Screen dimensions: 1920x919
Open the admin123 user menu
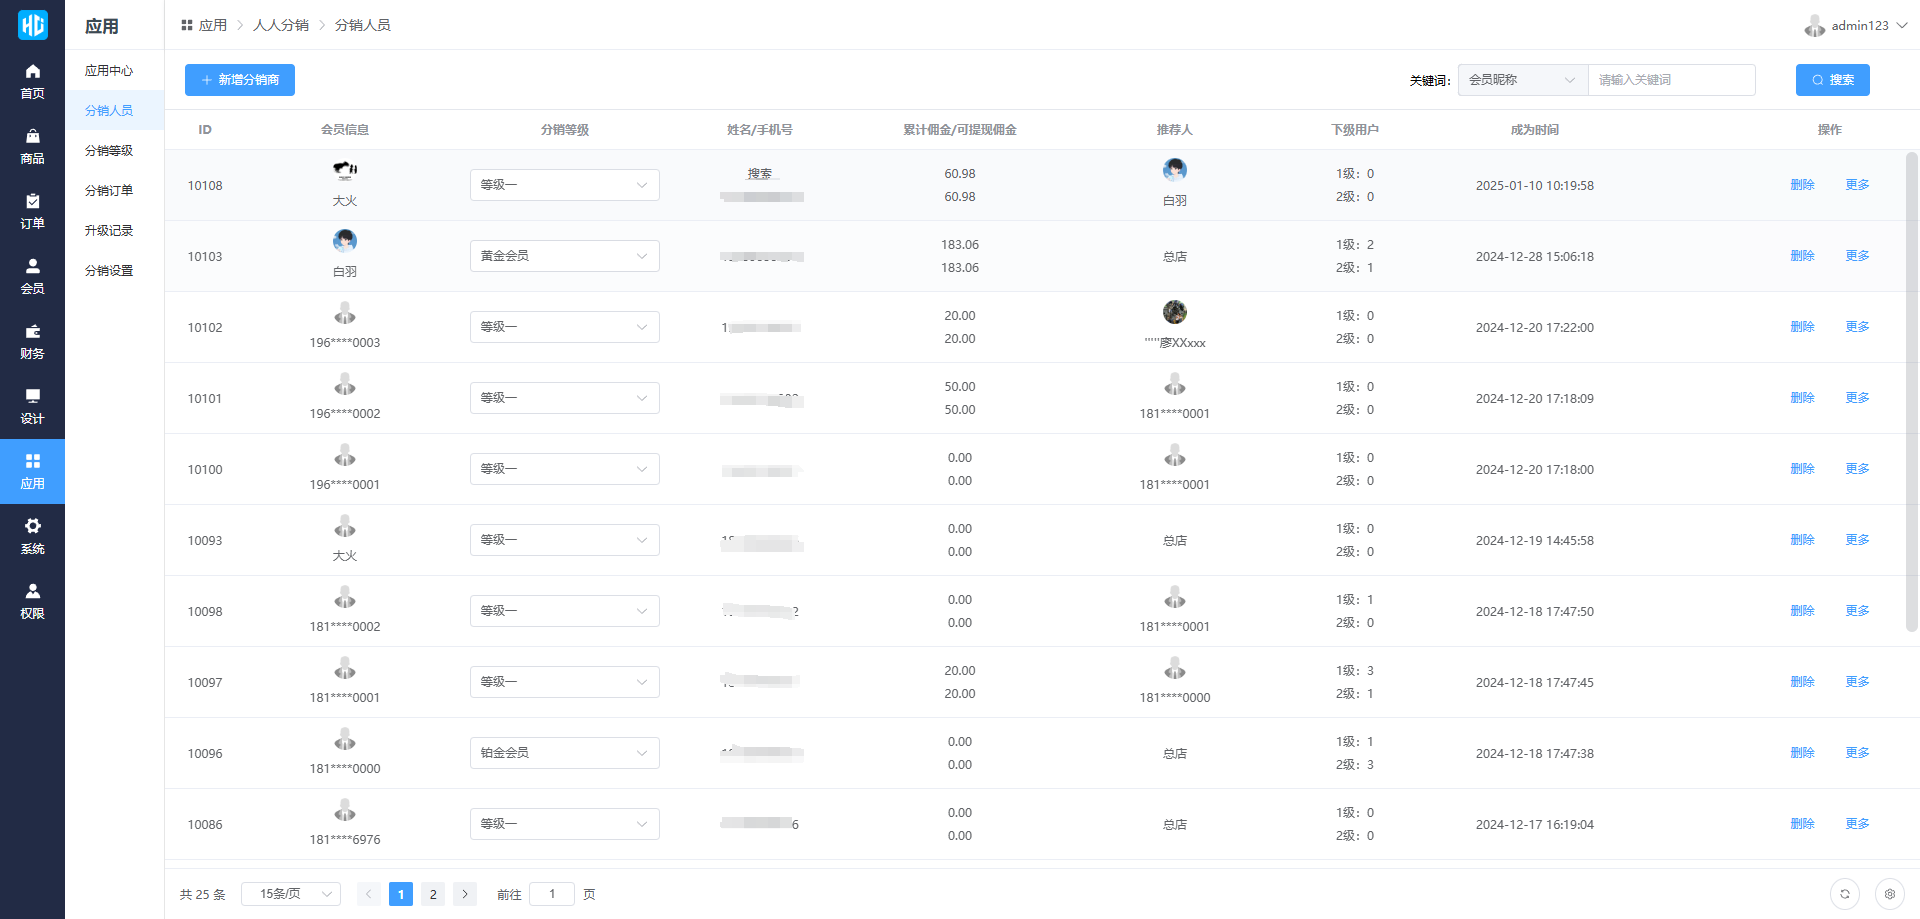click(x=1857, y=25)
